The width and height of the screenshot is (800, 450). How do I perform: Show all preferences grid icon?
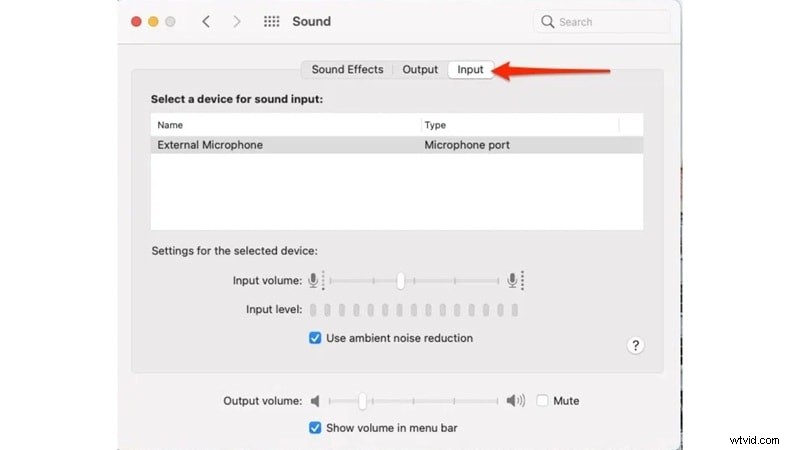[271, 21]
